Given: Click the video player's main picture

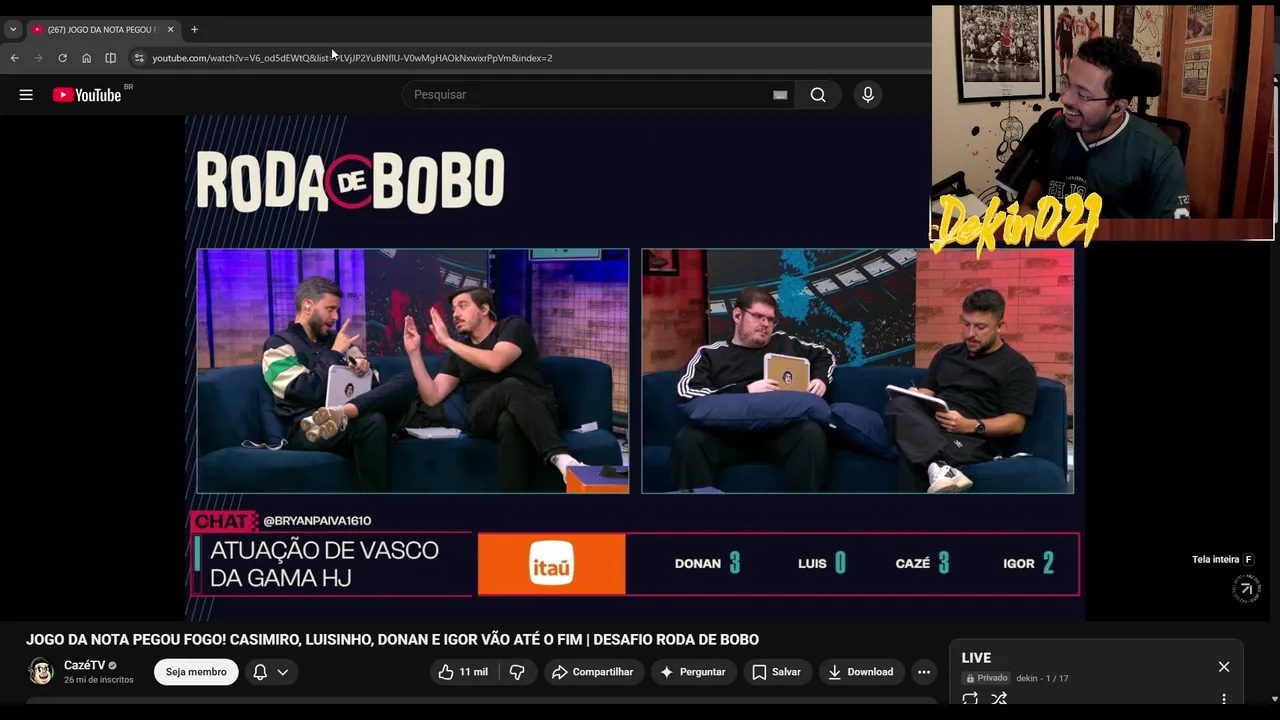Looking at the screenshot, I should [635, 368].
